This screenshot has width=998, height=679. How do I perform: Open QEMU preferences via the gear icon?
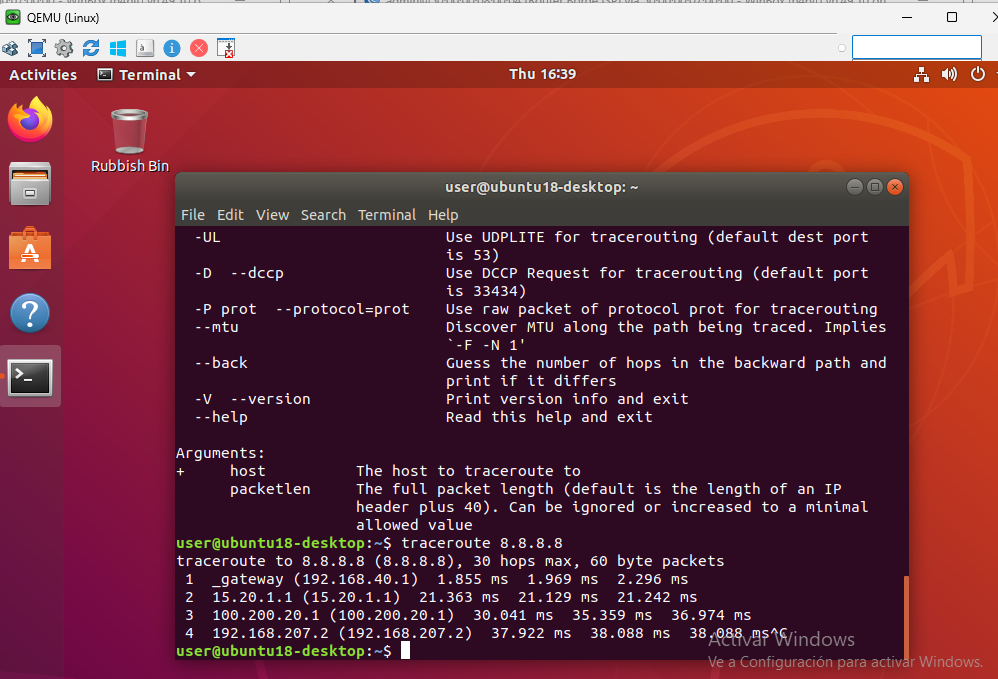pos(62,47)
